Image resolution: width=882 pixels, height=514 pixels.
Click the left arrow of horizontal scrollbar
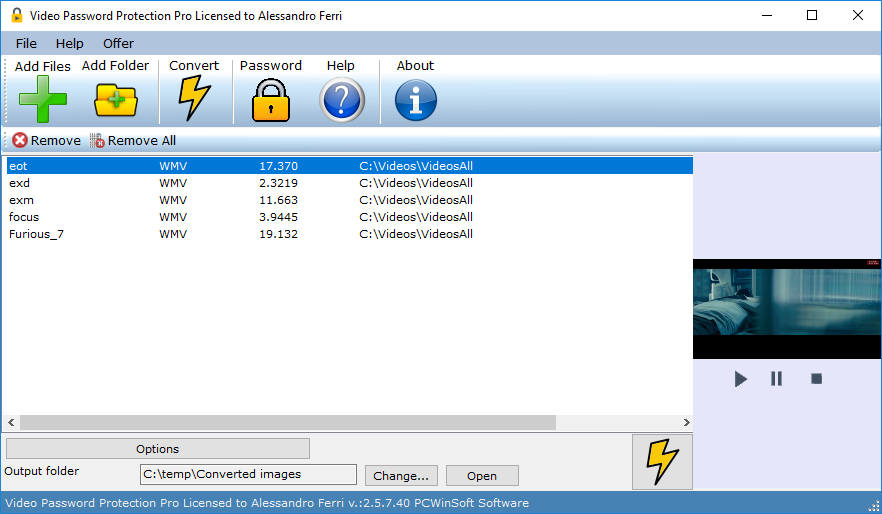click(11, 422)
